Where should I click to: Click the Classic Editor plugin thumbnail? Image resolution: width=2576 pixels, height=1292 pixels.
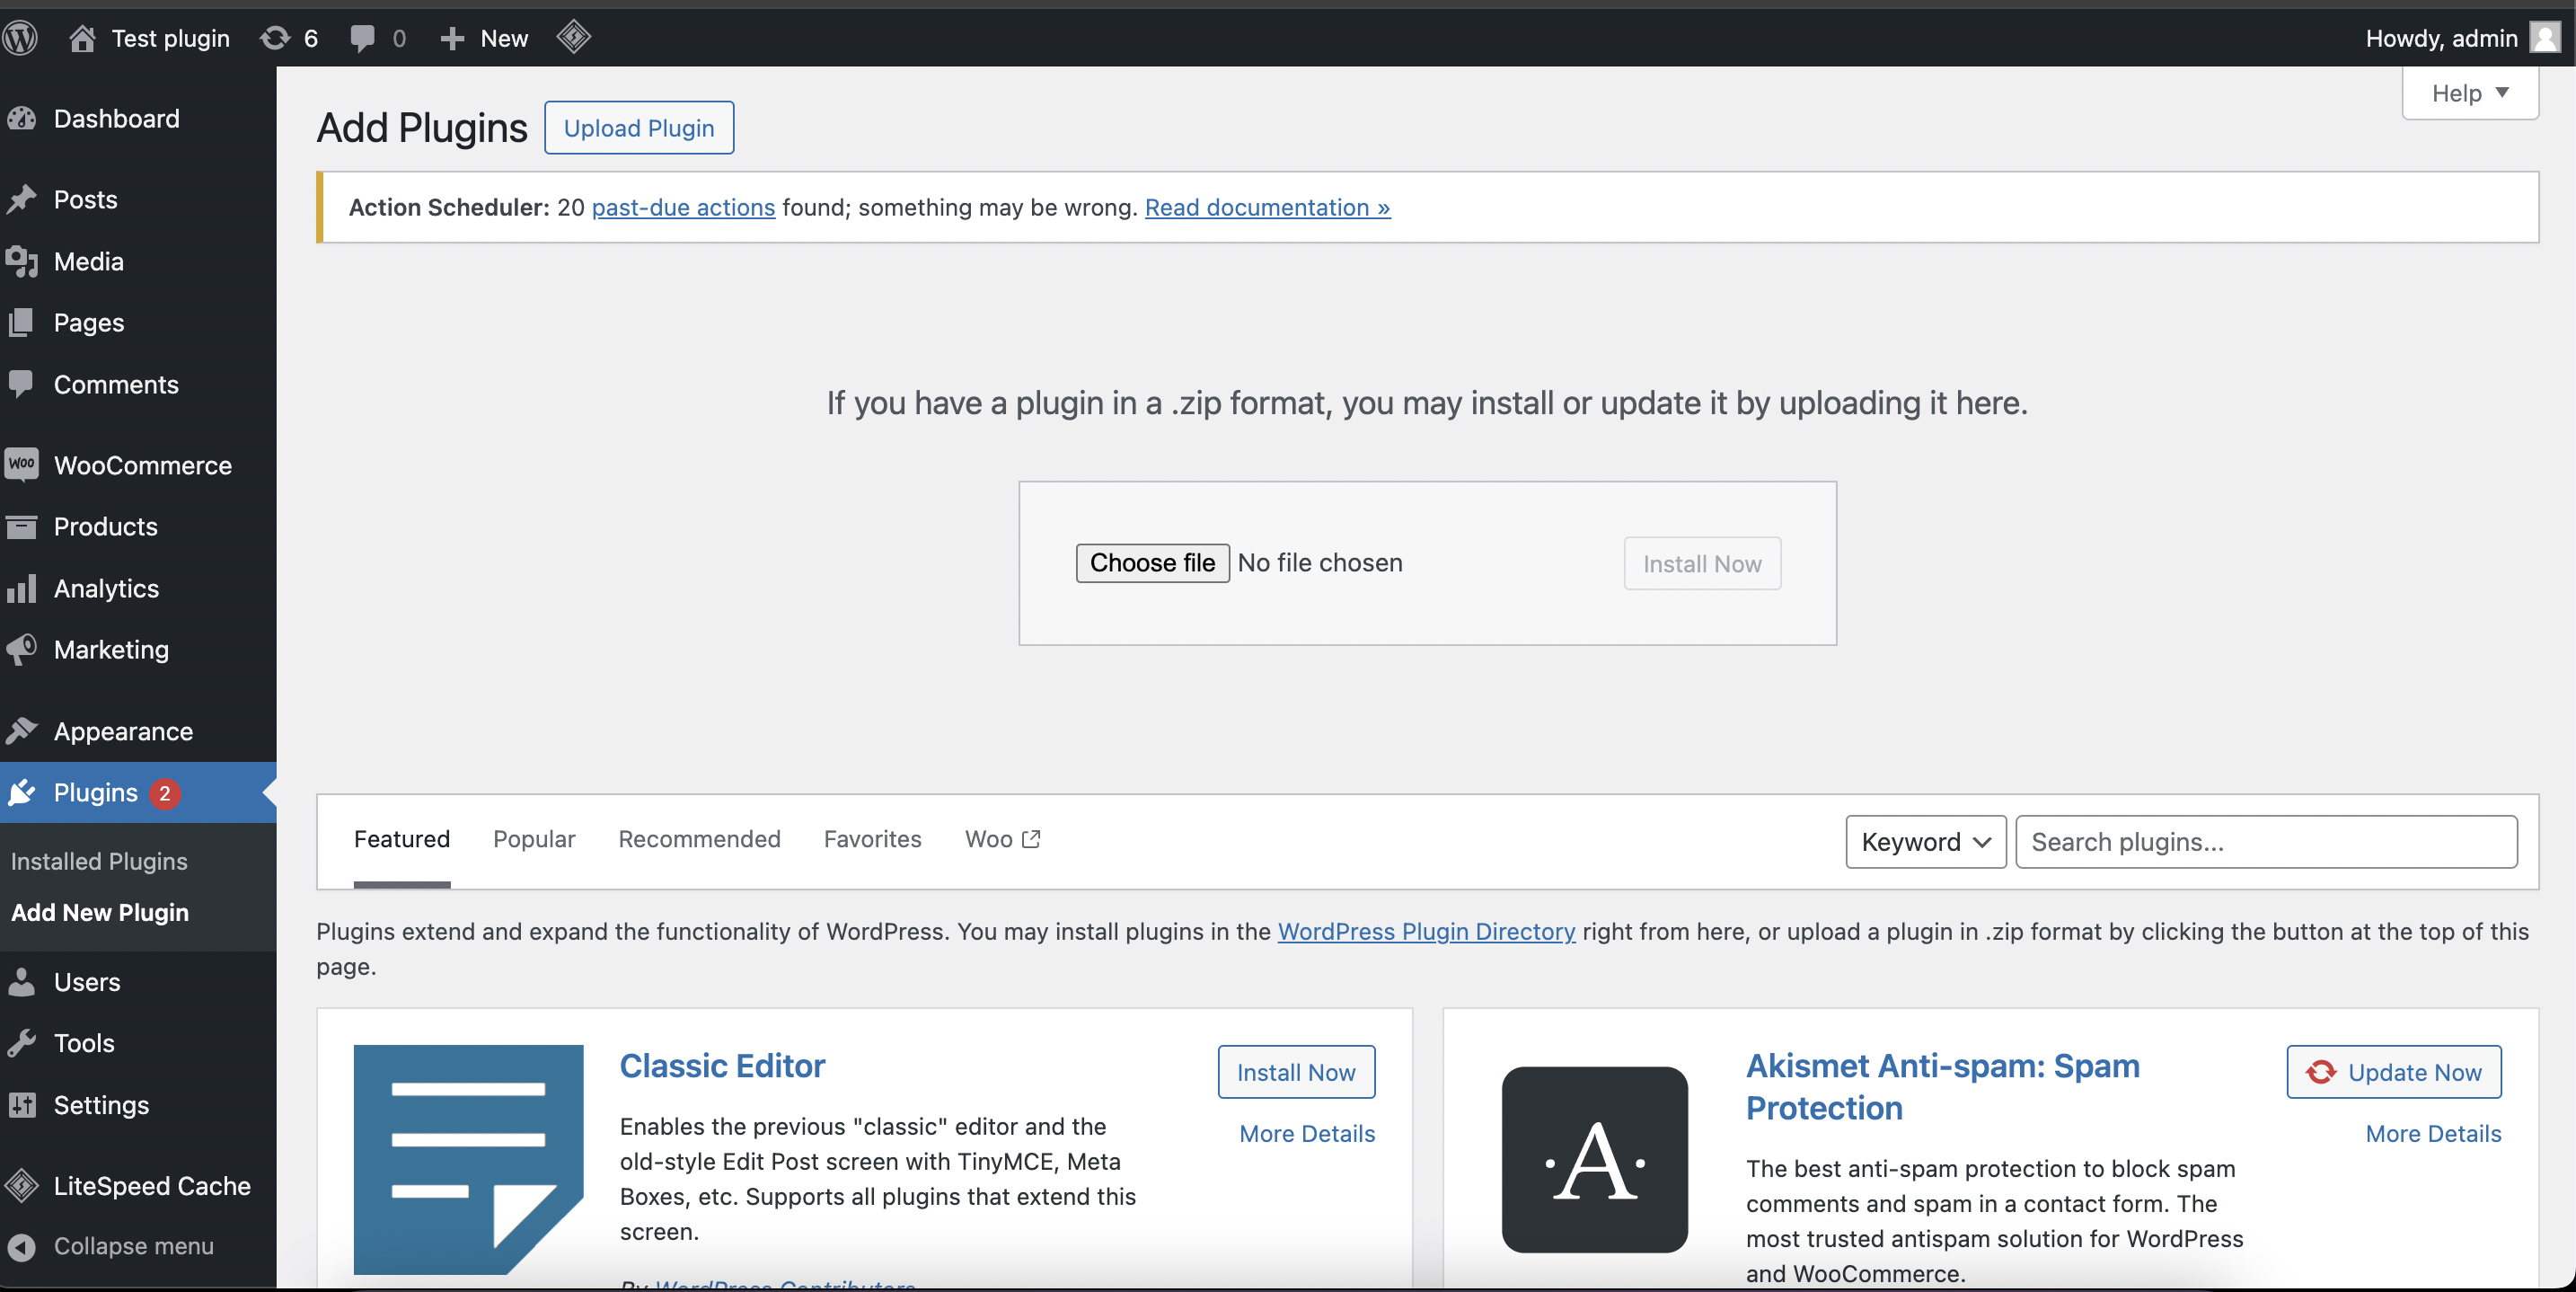tap(468, 1158)
